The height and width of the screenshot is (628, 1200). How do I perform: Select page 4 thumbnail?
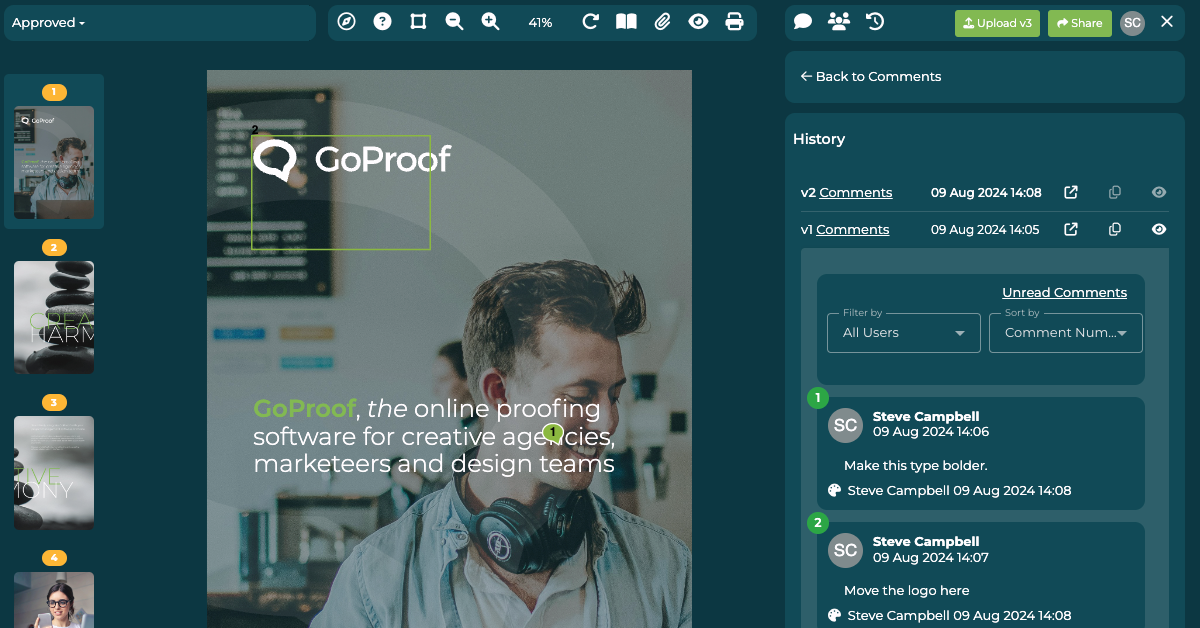point(54,600)
